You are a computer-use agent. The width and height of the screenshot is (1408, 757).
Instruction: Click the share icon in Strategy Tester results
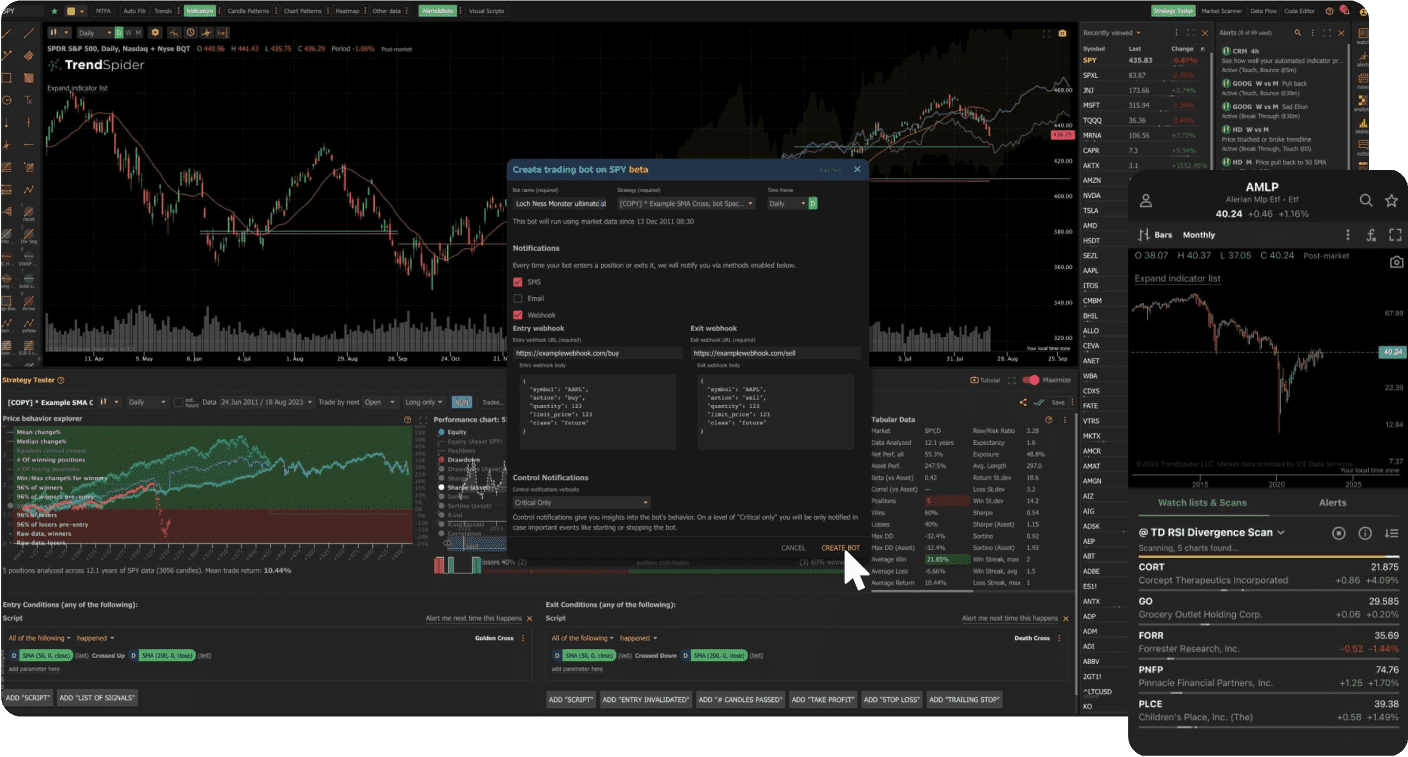click(x=1023, y=402)
